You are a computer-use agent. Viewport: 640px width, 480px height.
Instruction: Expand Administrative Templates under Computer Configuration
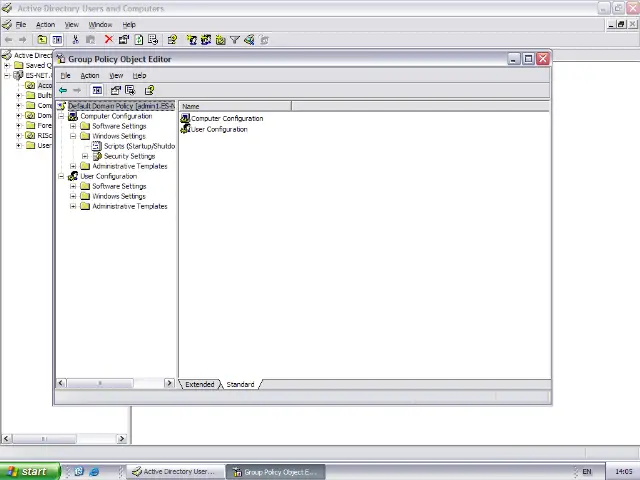click(73, 166)
